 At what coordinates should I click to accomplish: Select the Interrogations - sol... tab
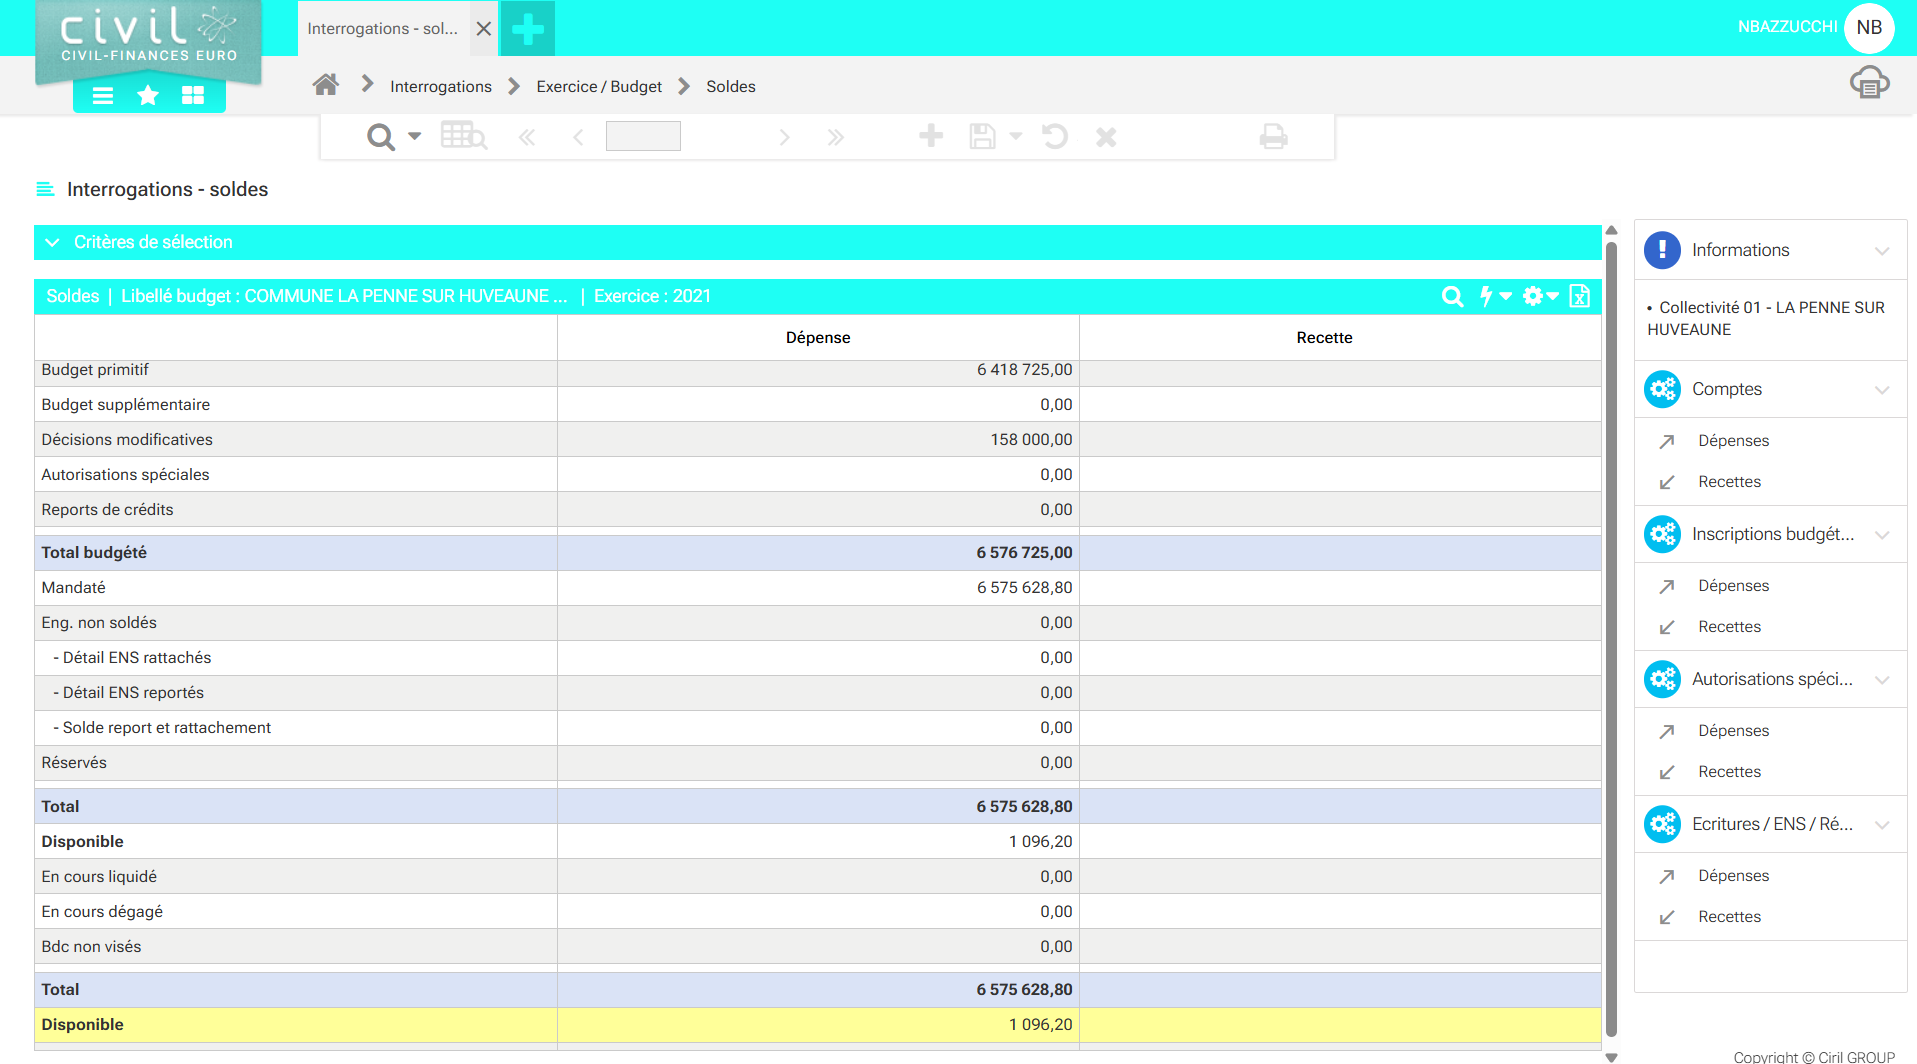[383, 29]
